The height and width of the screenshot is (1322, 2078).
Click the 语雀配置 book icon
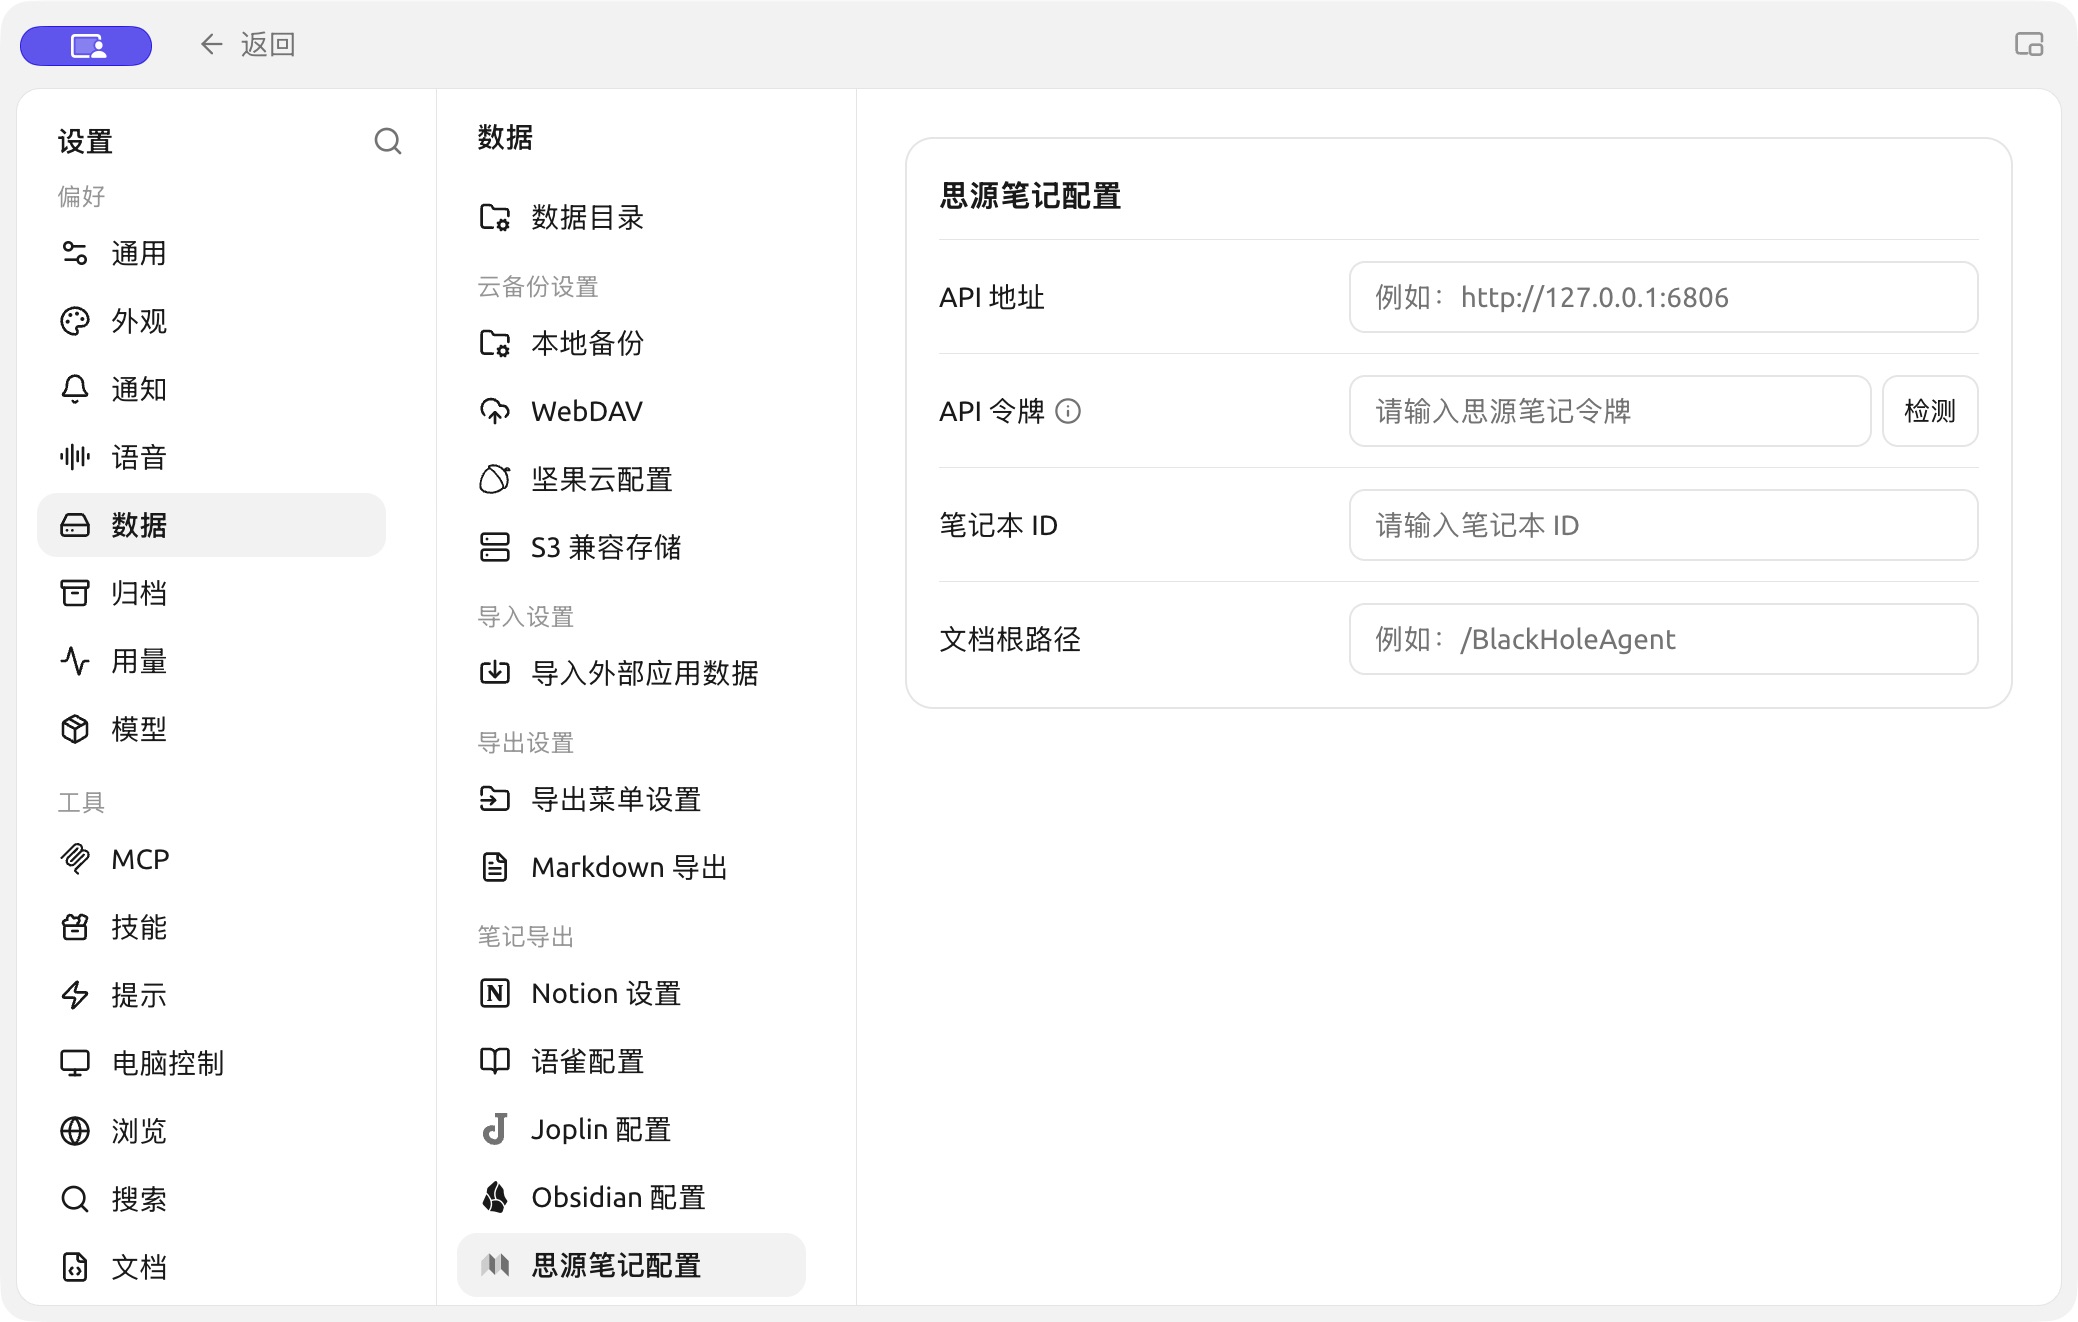[x=495, y=1061]
